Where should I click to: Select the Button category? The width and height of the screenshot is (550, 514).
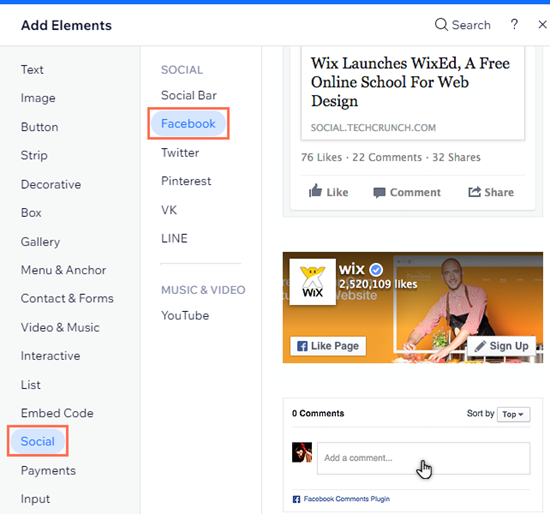click(x=39, y=127)
